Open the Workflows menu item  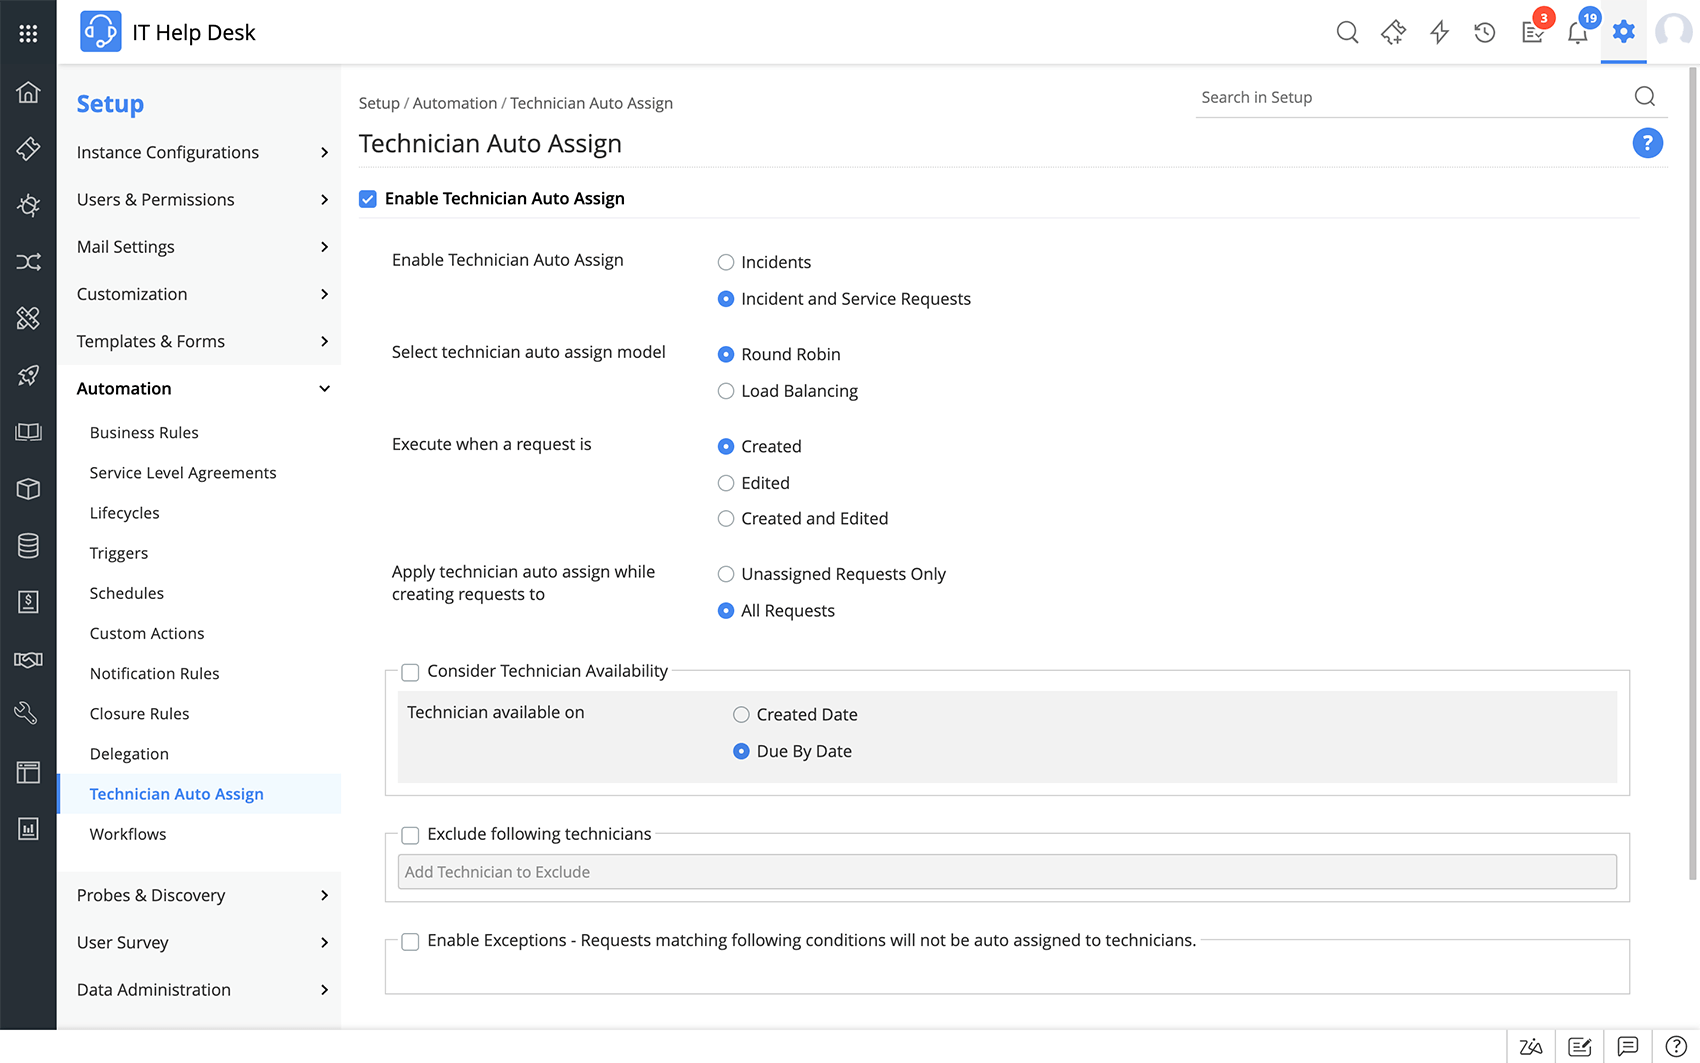128,834
